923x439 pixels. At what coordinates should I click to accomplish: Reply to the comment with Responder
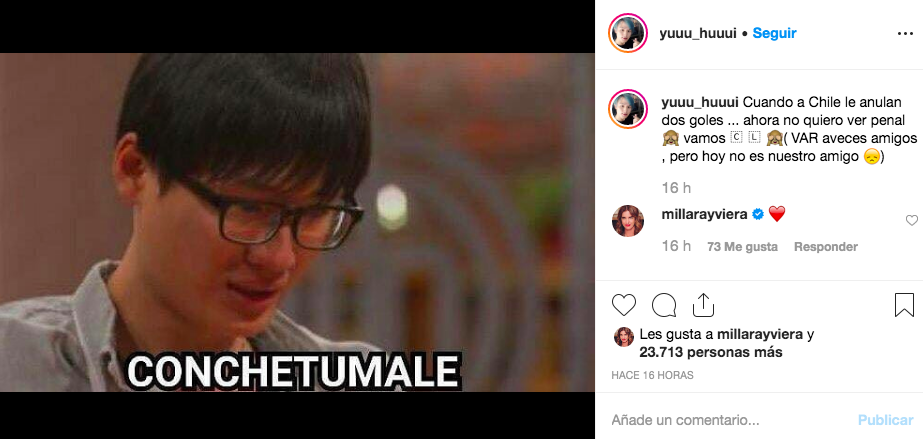click(x=826, y=247)
